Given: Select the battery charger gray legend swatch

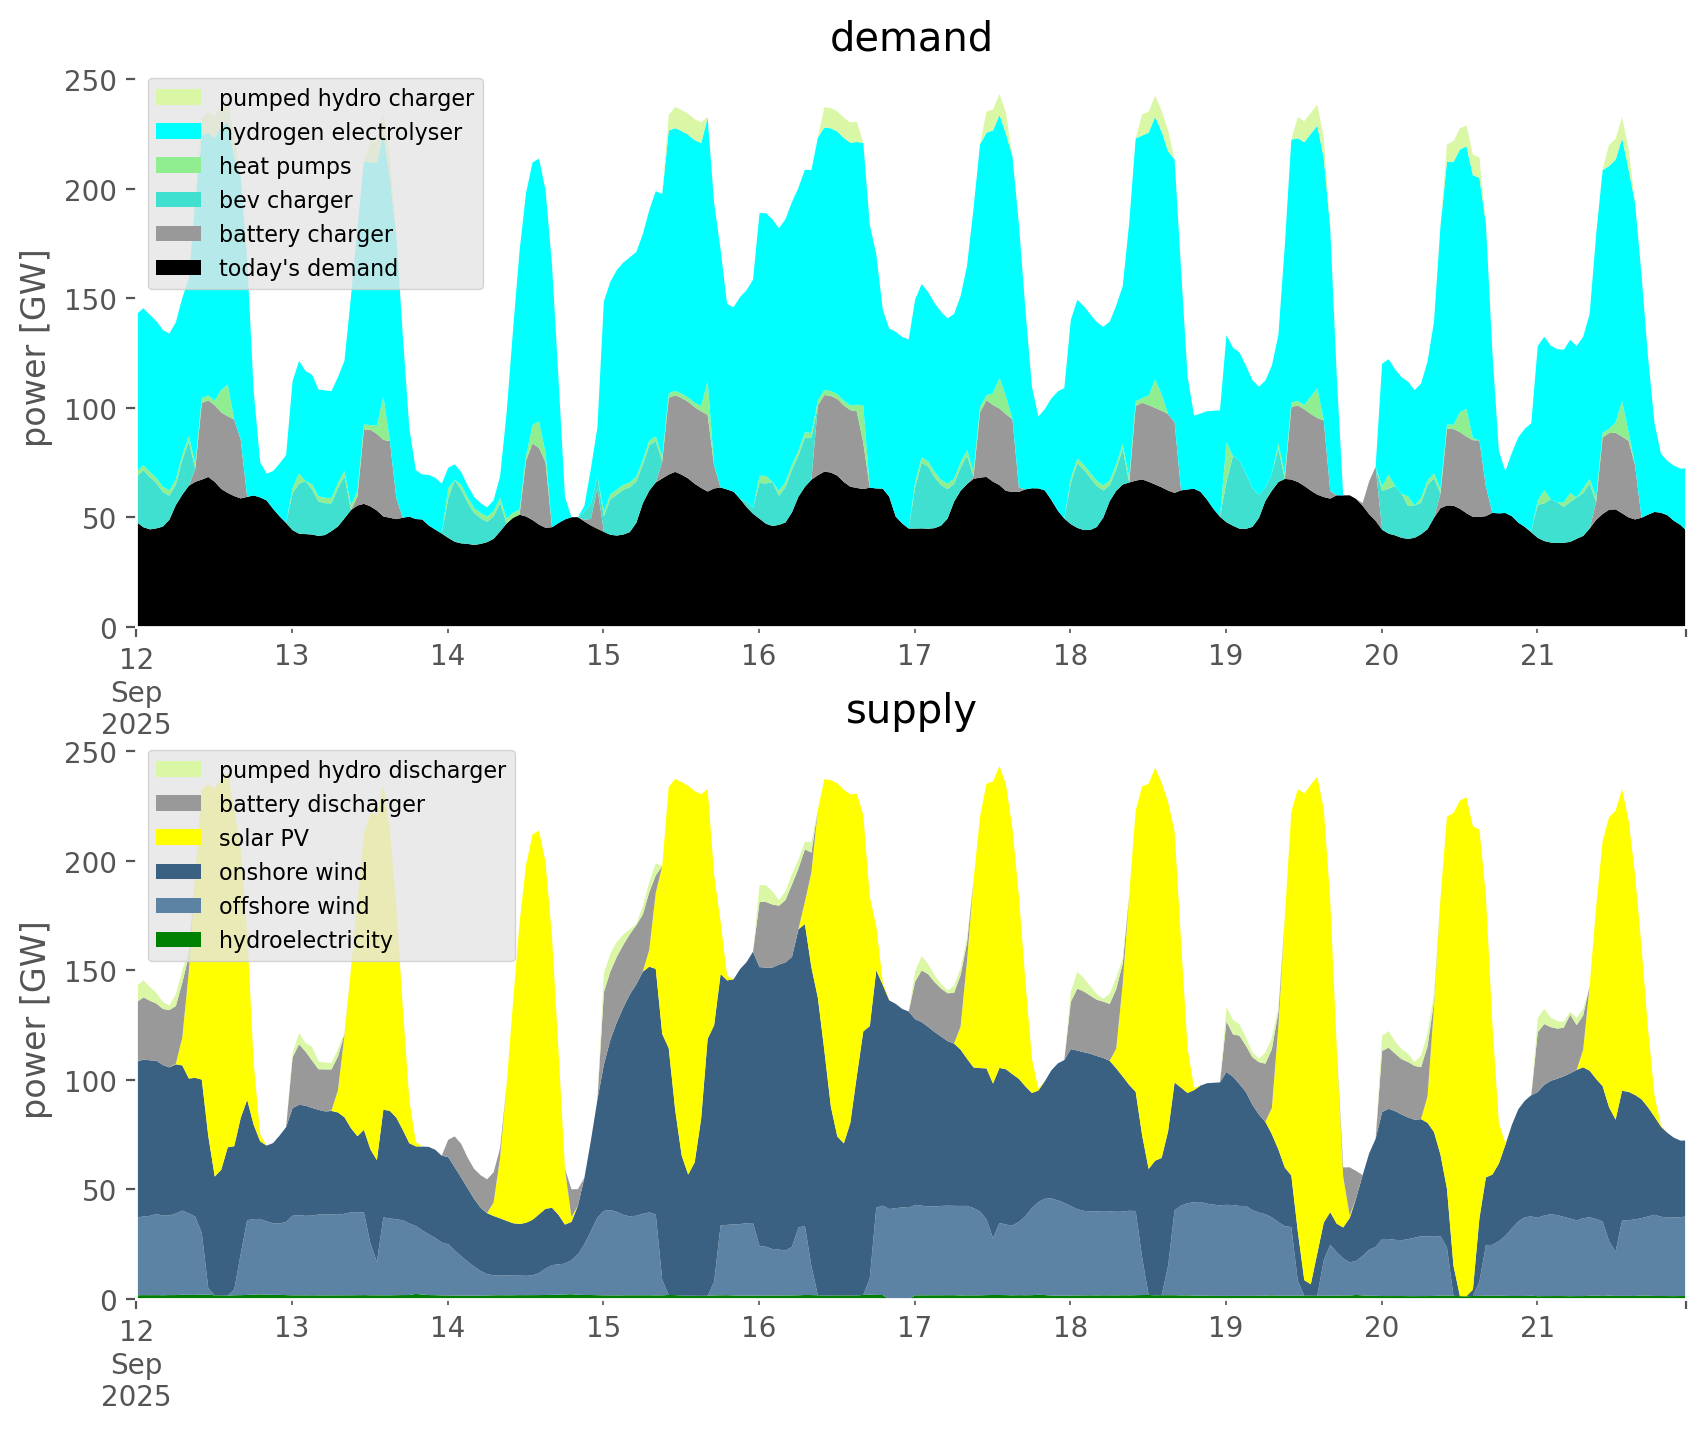Looking at the screenshot, I should (x=179, y=234).
